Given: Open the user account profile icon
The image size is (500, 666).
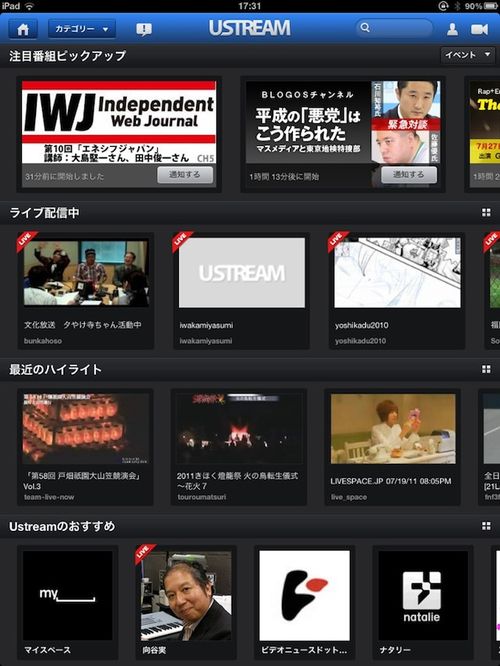Looking at the screenshot, I should click(x=452, y=29).
